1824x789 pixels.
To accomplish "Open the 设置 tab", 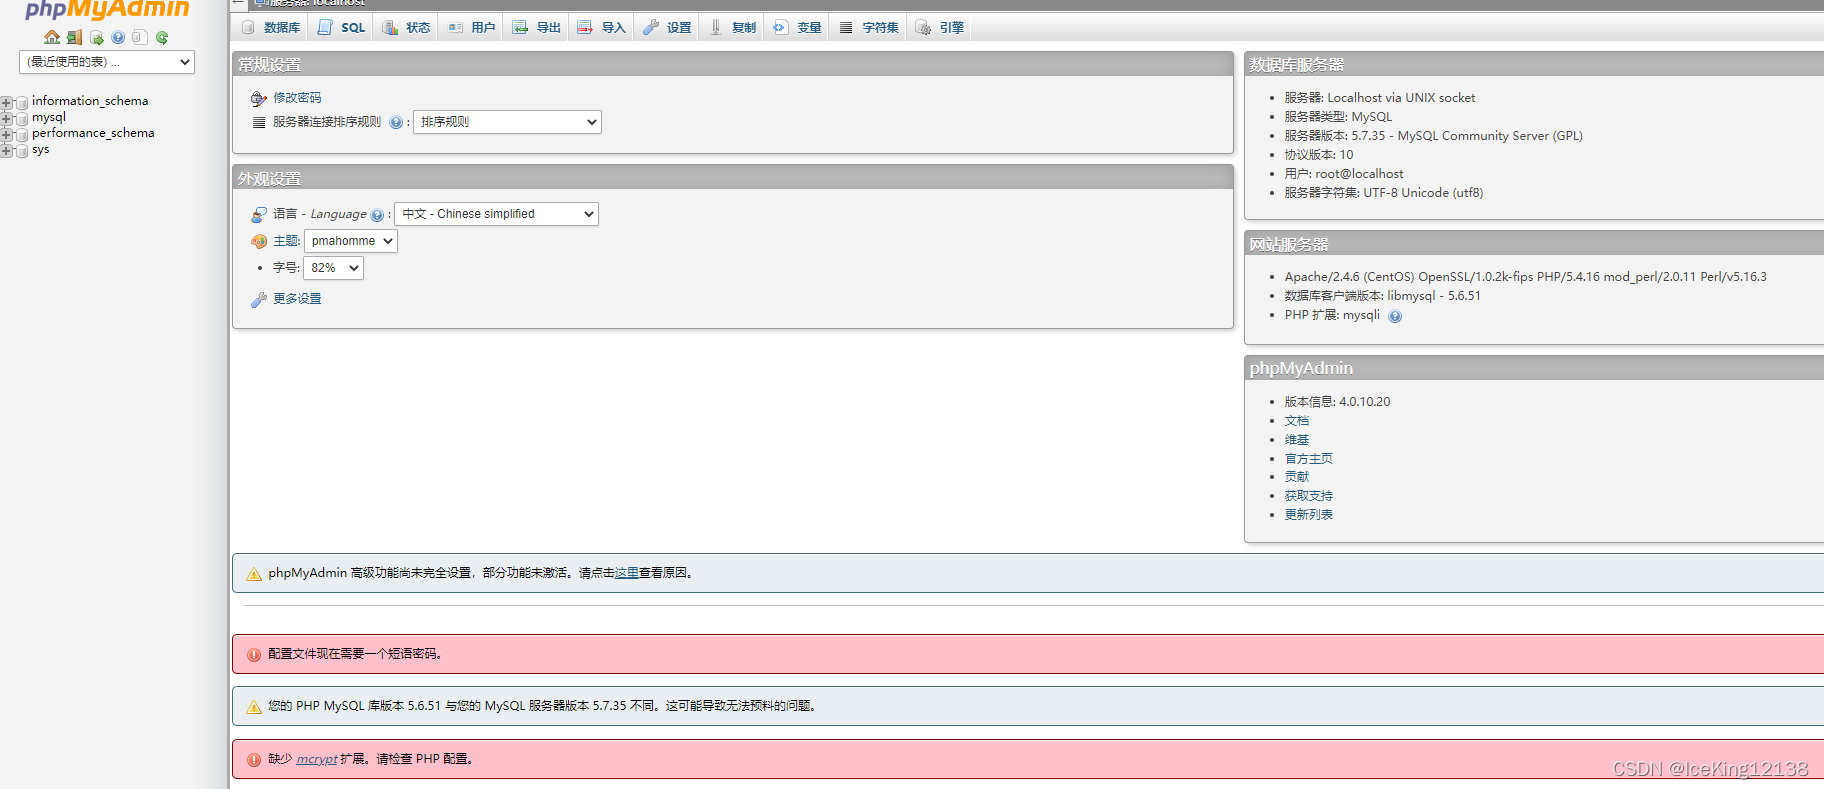I will point(667,27).
